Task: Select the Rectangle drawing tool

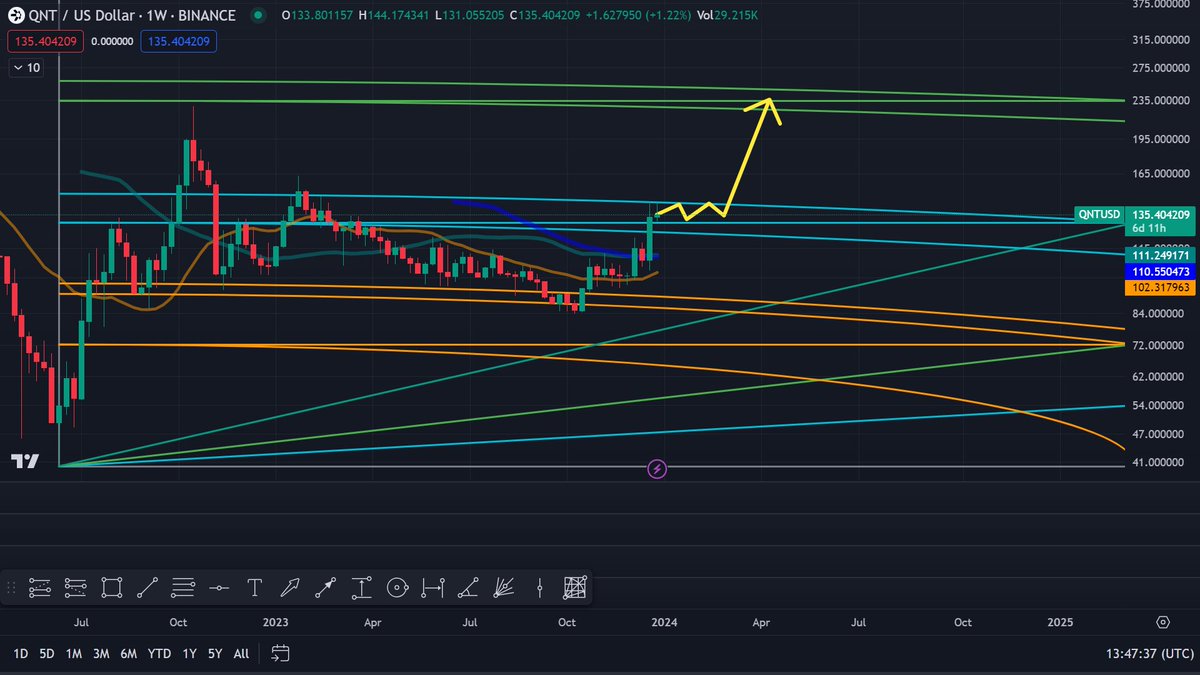Action: 111,588
